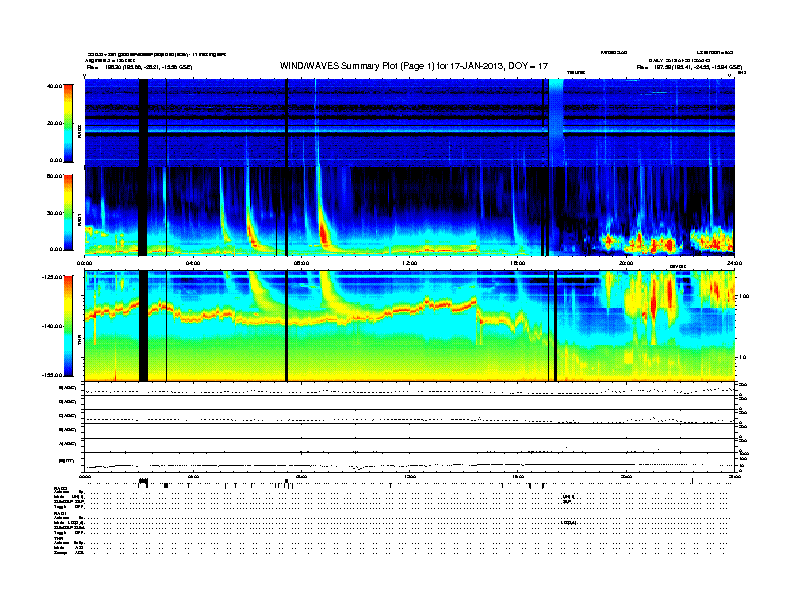Click the 08:00 time label below RAD1 spectrogram

[x=301, y=263]
